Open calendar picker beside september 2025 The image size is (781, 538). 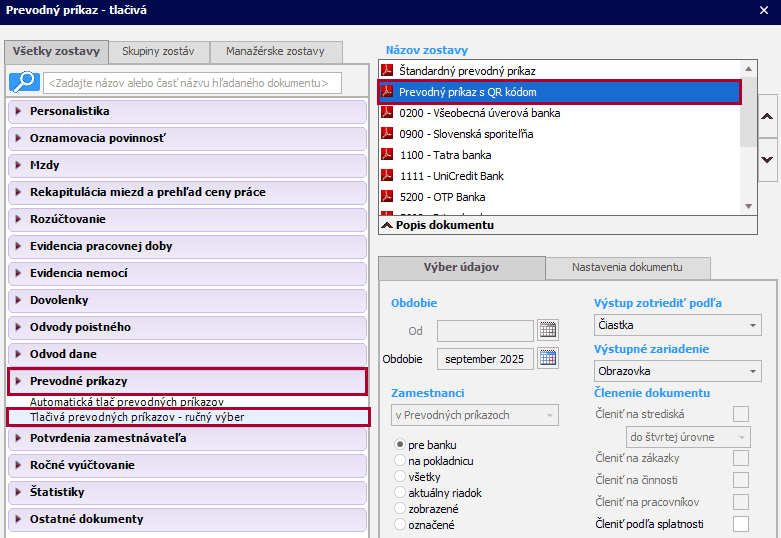click(x=547, y=358)
